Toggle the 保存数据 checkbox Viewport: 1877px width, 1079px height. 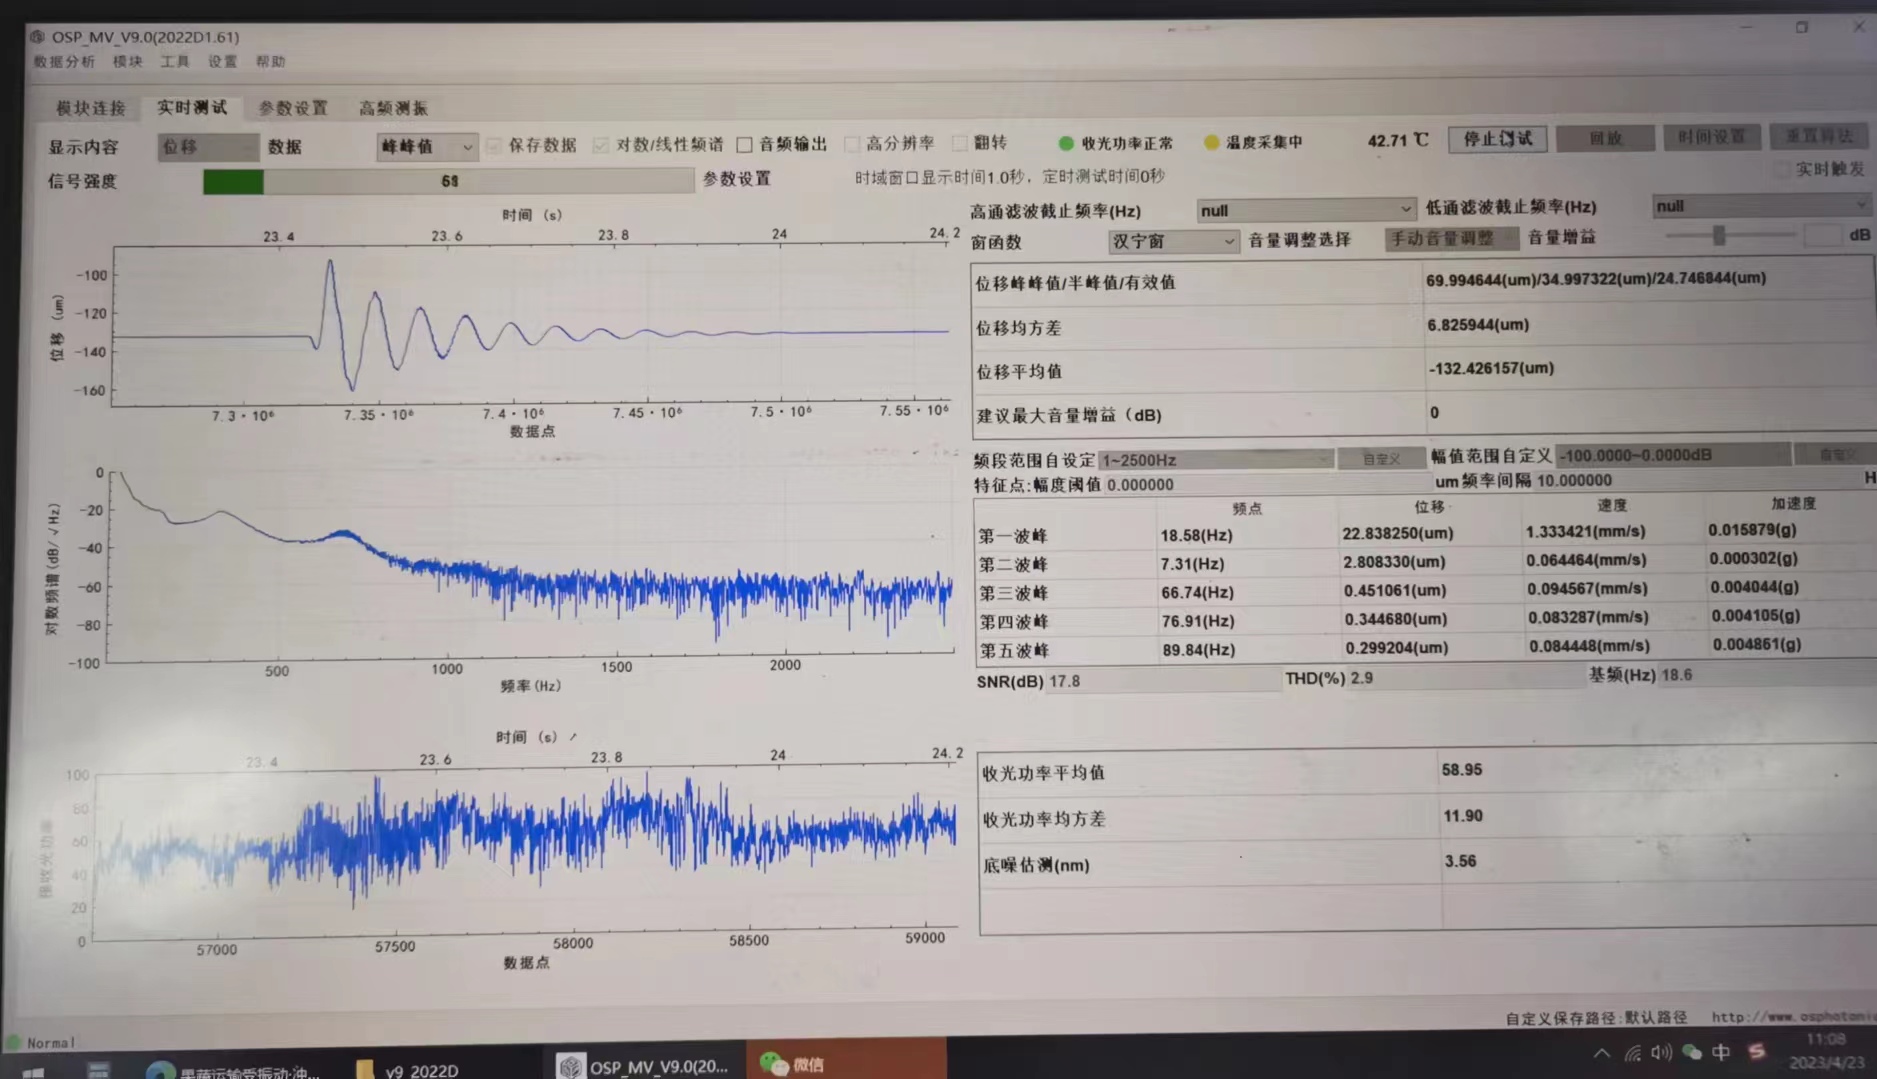tap(494, 146)
